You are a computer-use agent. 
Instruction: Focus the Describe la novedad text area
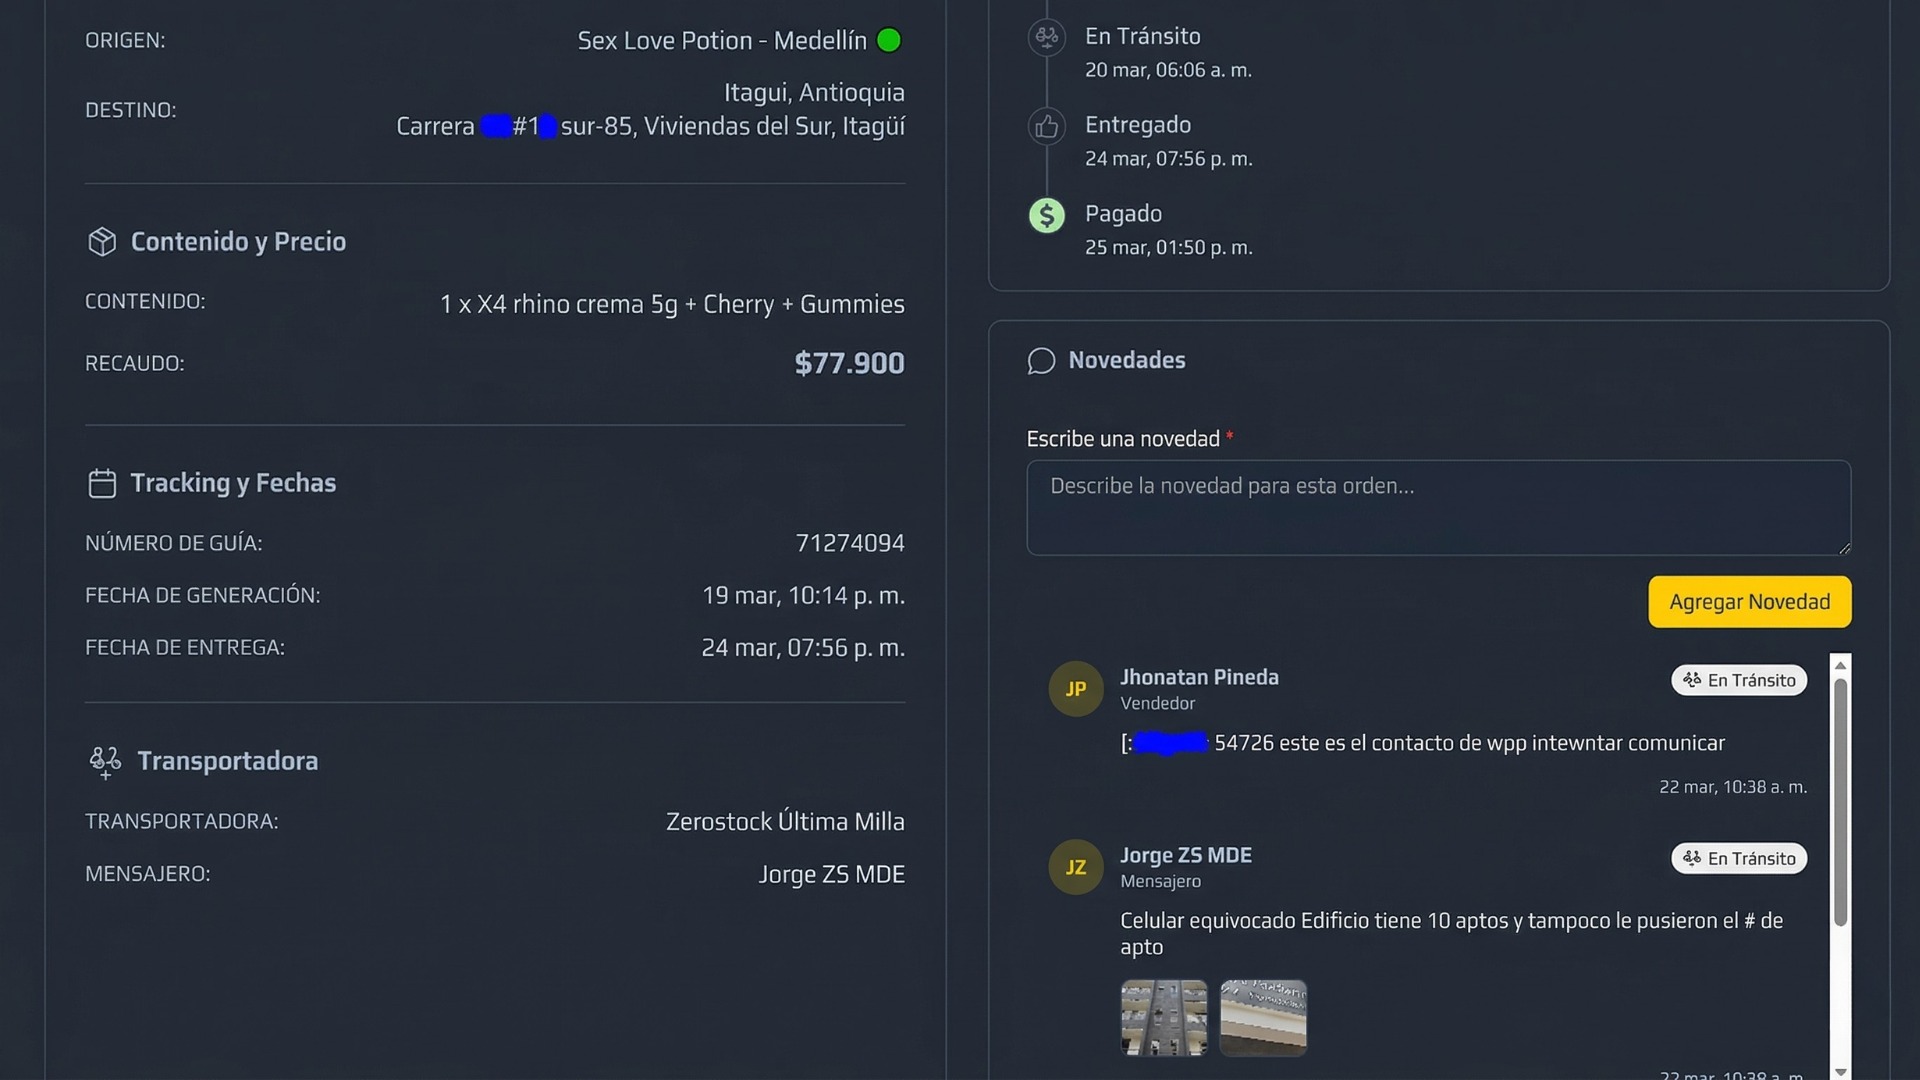pos(1438,508)
